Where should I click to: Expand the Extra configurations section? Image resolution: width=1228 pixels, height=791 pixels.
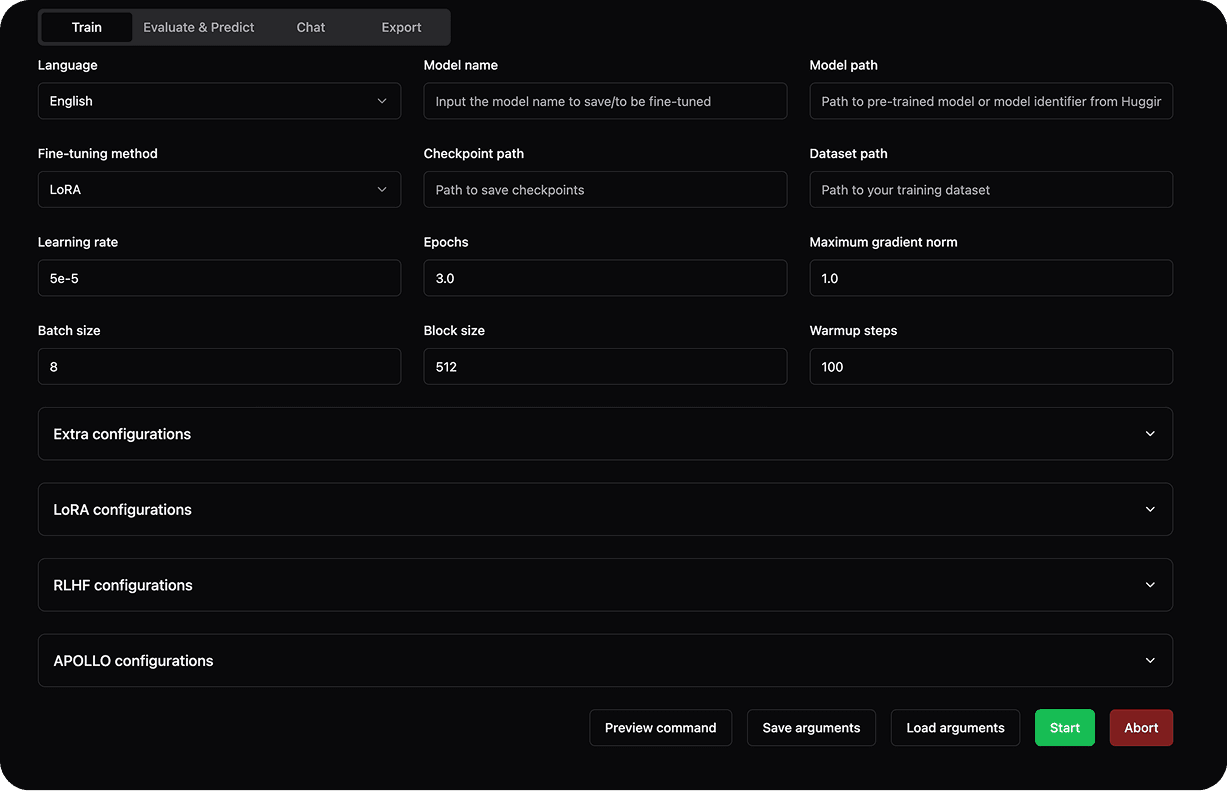(x=605, y=433)
